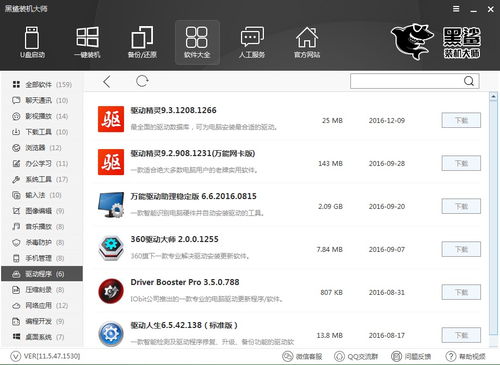Select the 软件大全 software library tab
The image size is (500, 365).
tap(197, 42)
